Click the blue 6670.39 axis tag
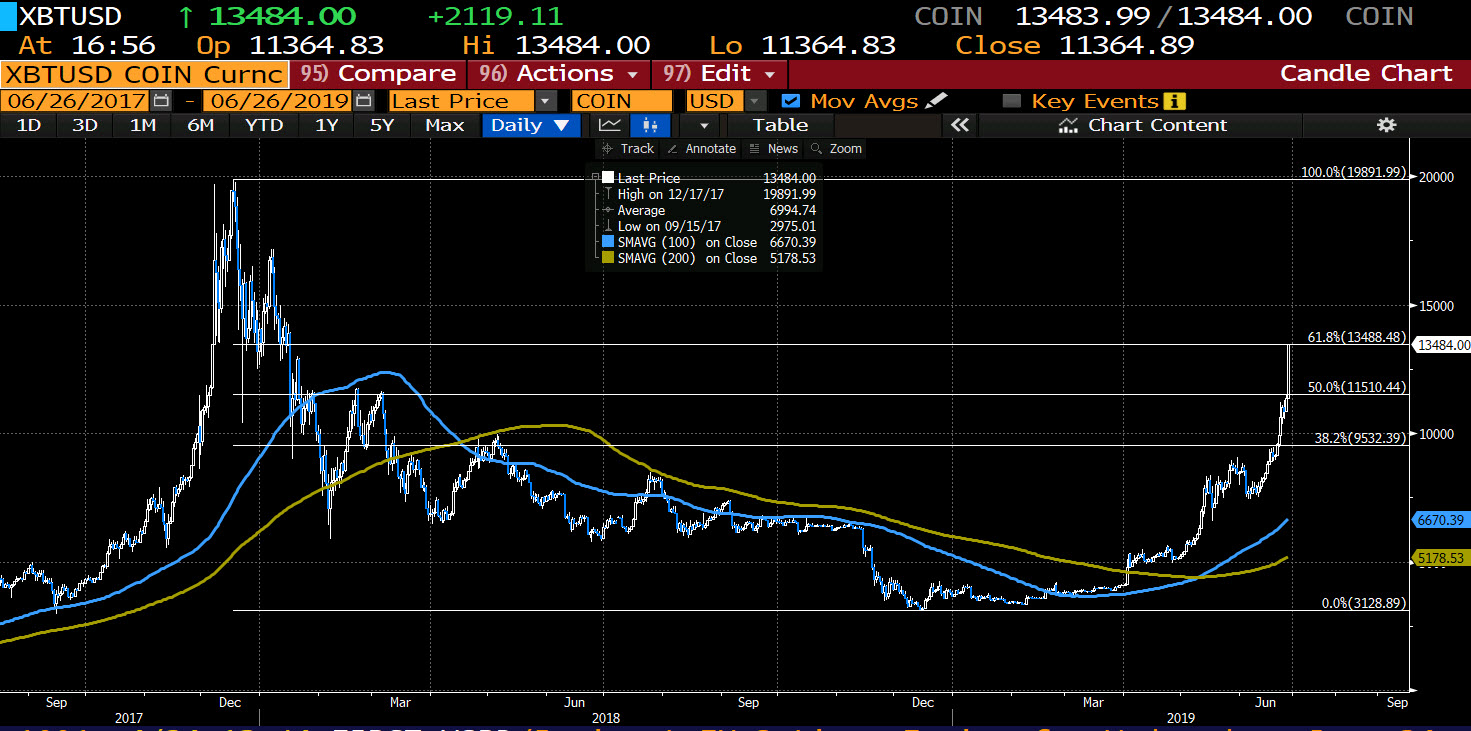 (1443, 520)
